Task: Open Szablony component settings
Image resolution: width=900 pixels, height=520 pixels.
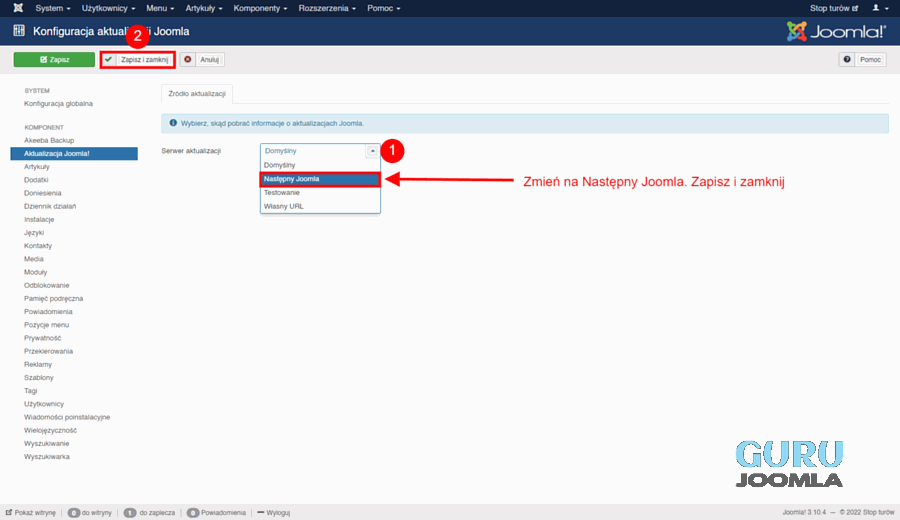Action: tap(38, 378)
